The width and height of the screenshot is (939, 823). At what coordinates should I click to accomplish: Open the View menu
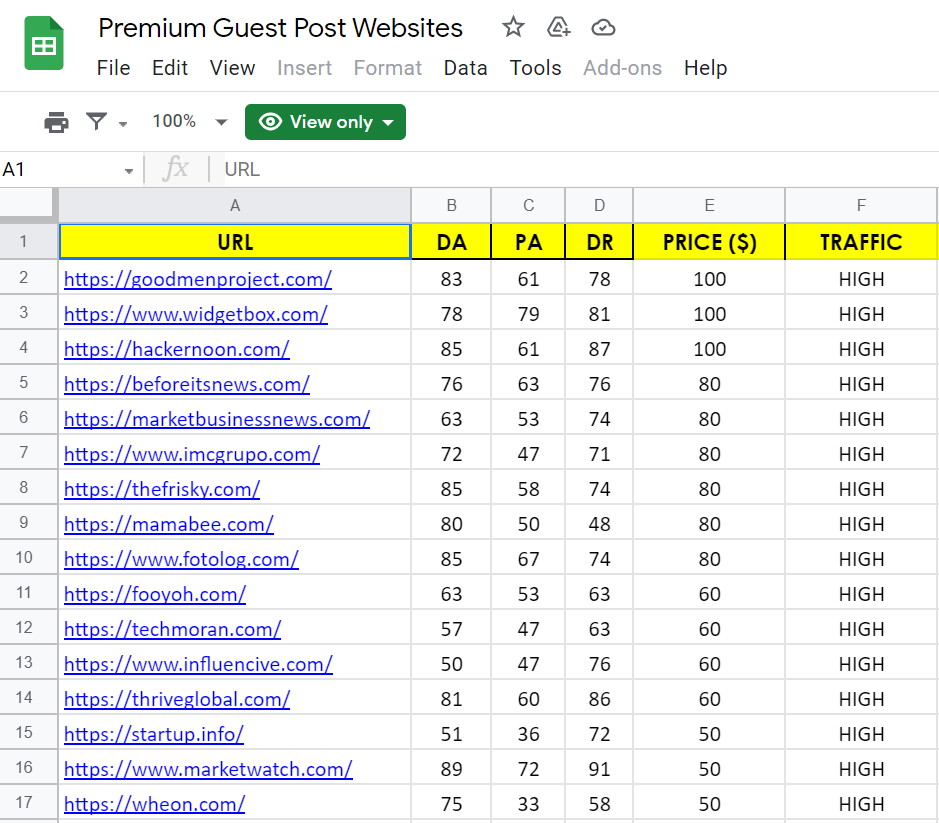point(232,68)
